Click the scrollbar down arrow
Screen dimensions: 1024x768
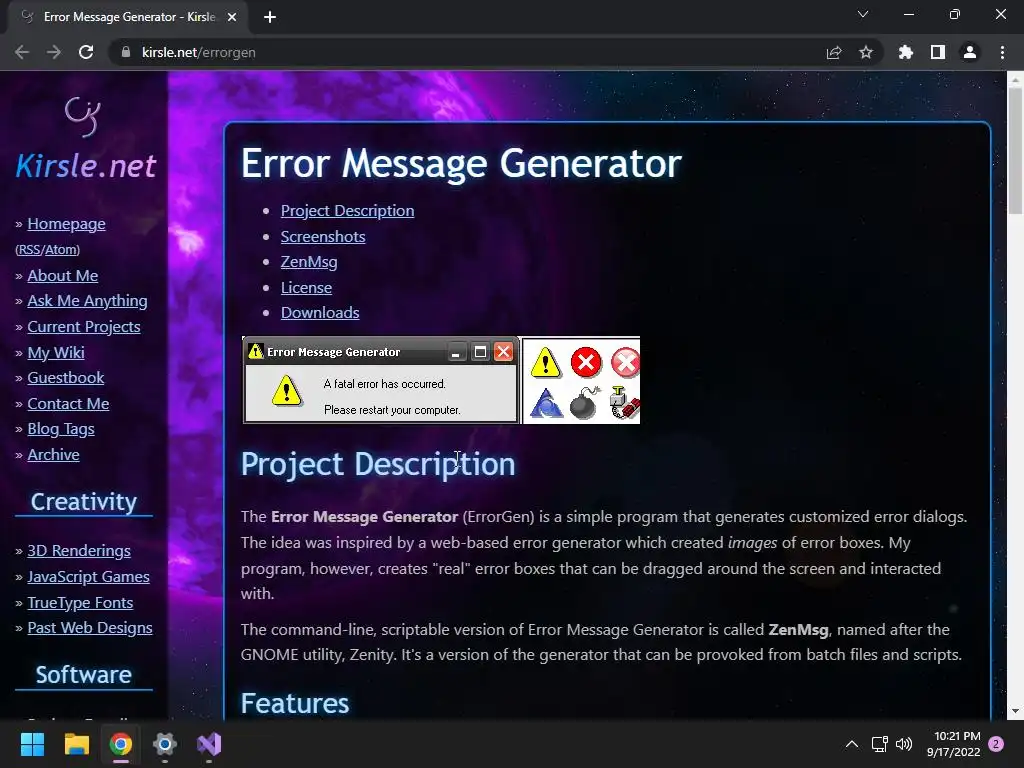click(x=1015, y=711)
